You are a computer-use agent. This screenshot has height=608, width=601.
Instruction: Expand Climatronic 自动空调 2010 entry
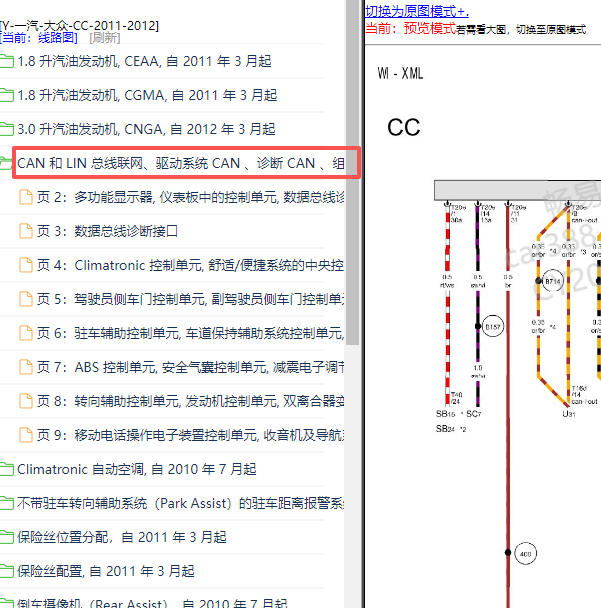click(137, 469)
